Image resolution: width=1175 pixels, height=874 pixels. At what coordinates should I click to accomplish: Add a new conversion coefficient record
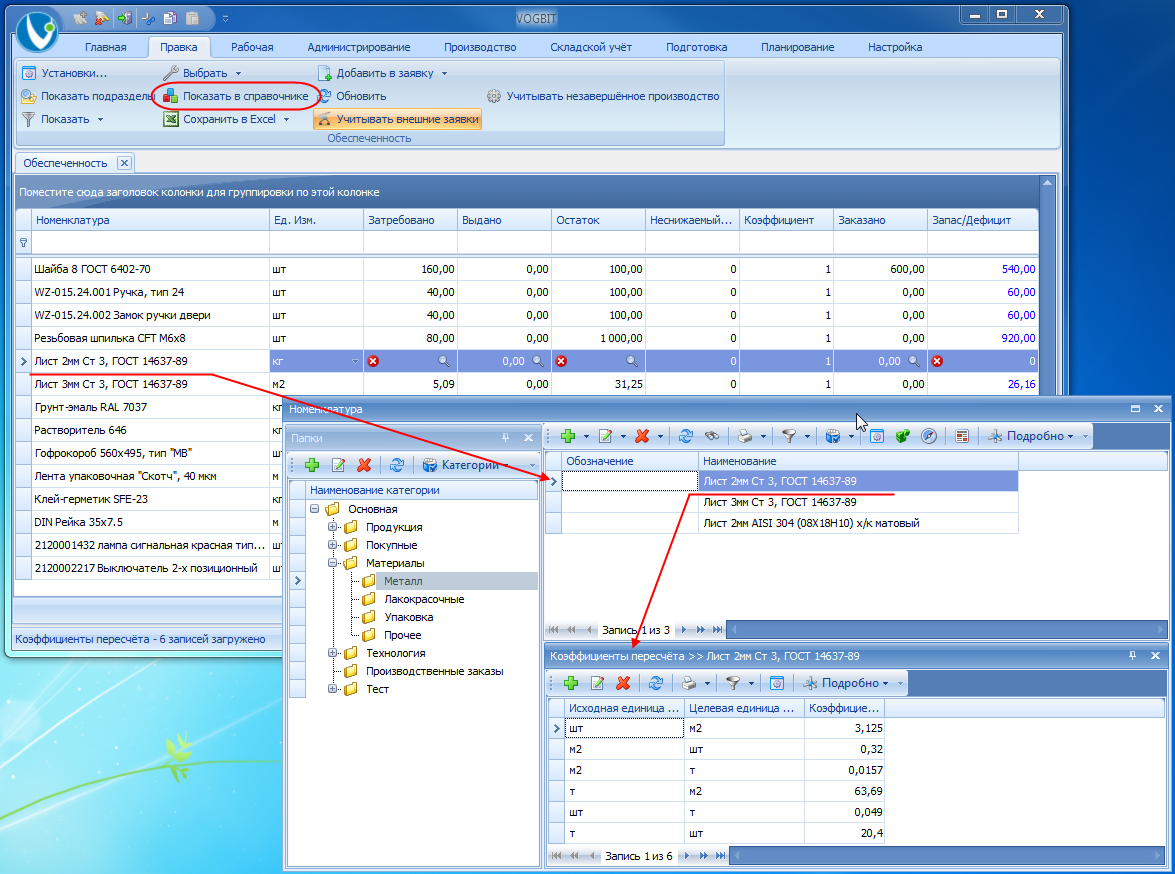(x=571, y=683)
